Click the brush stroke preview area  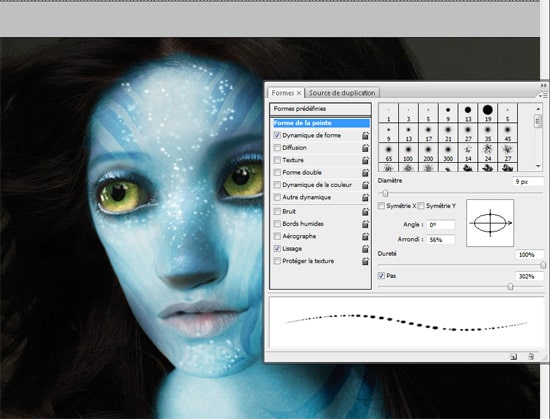tap(406, 323)
